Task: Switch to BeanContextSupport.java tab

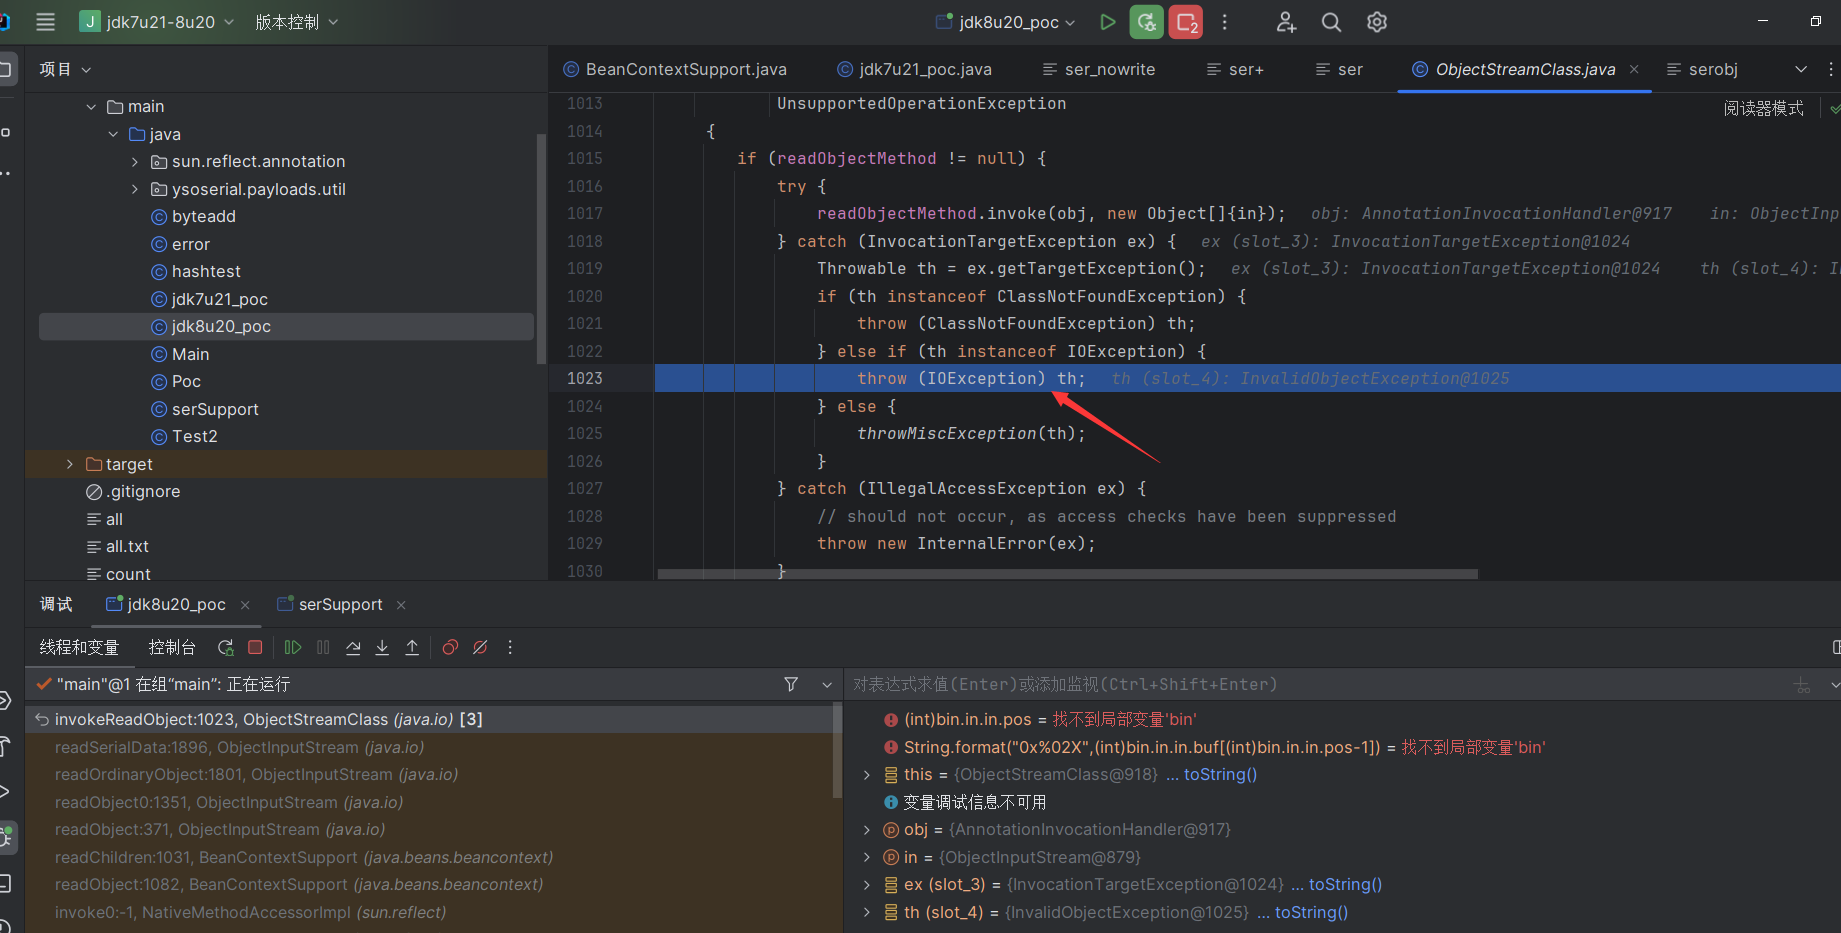Action: pyautogui.click(x=675, y=69)
